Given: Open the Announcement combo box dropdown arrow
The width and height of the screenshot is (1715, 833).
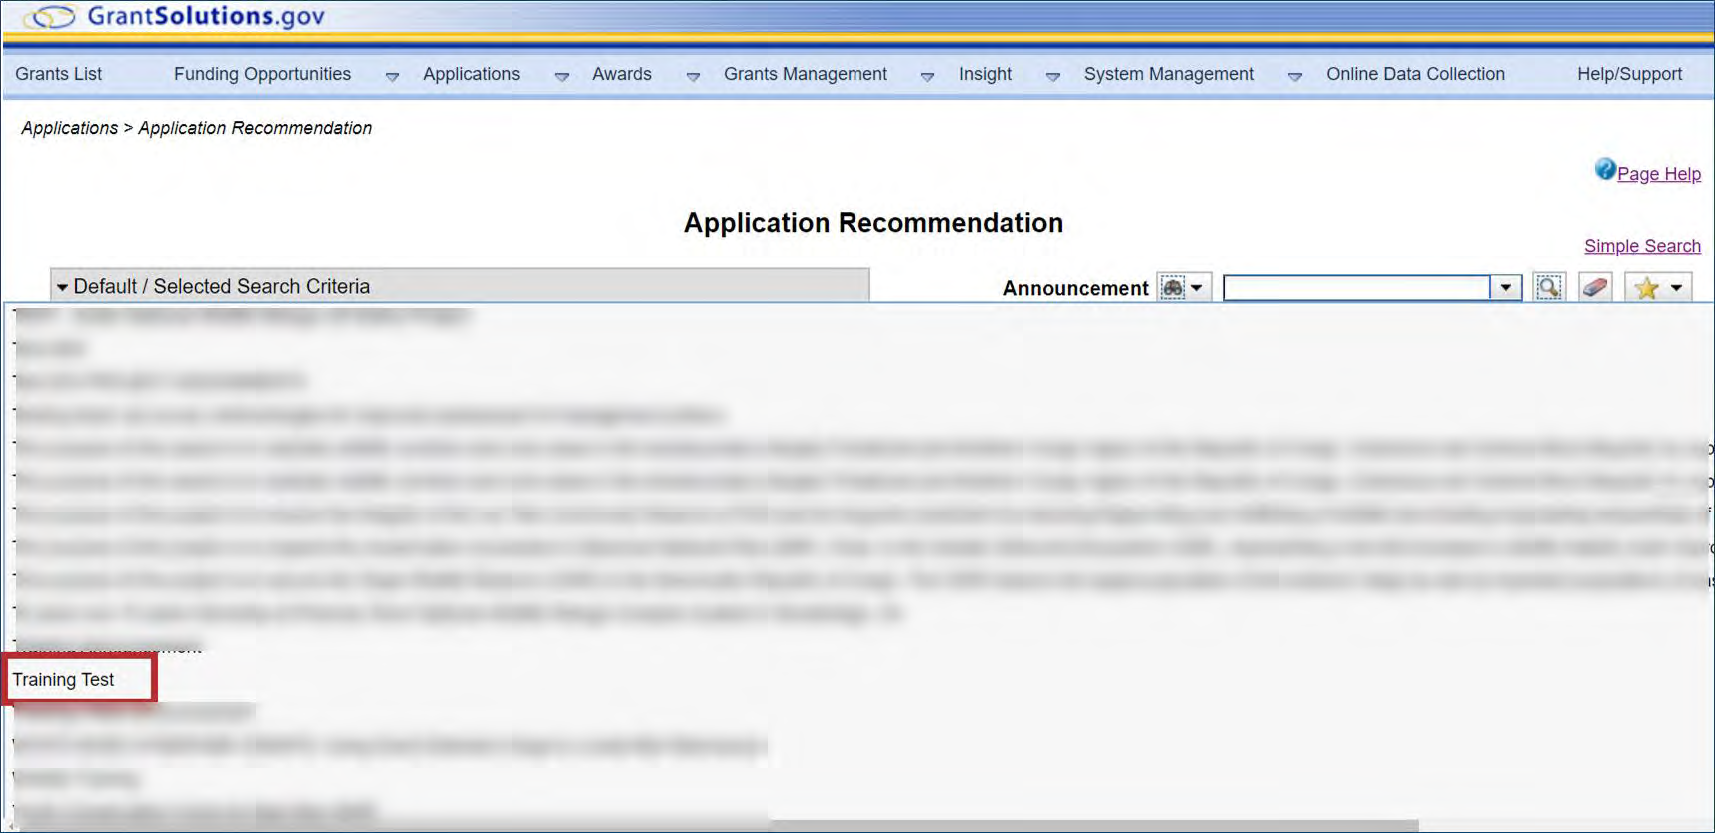Looking at the screenshot, I should coord(1505,288).
